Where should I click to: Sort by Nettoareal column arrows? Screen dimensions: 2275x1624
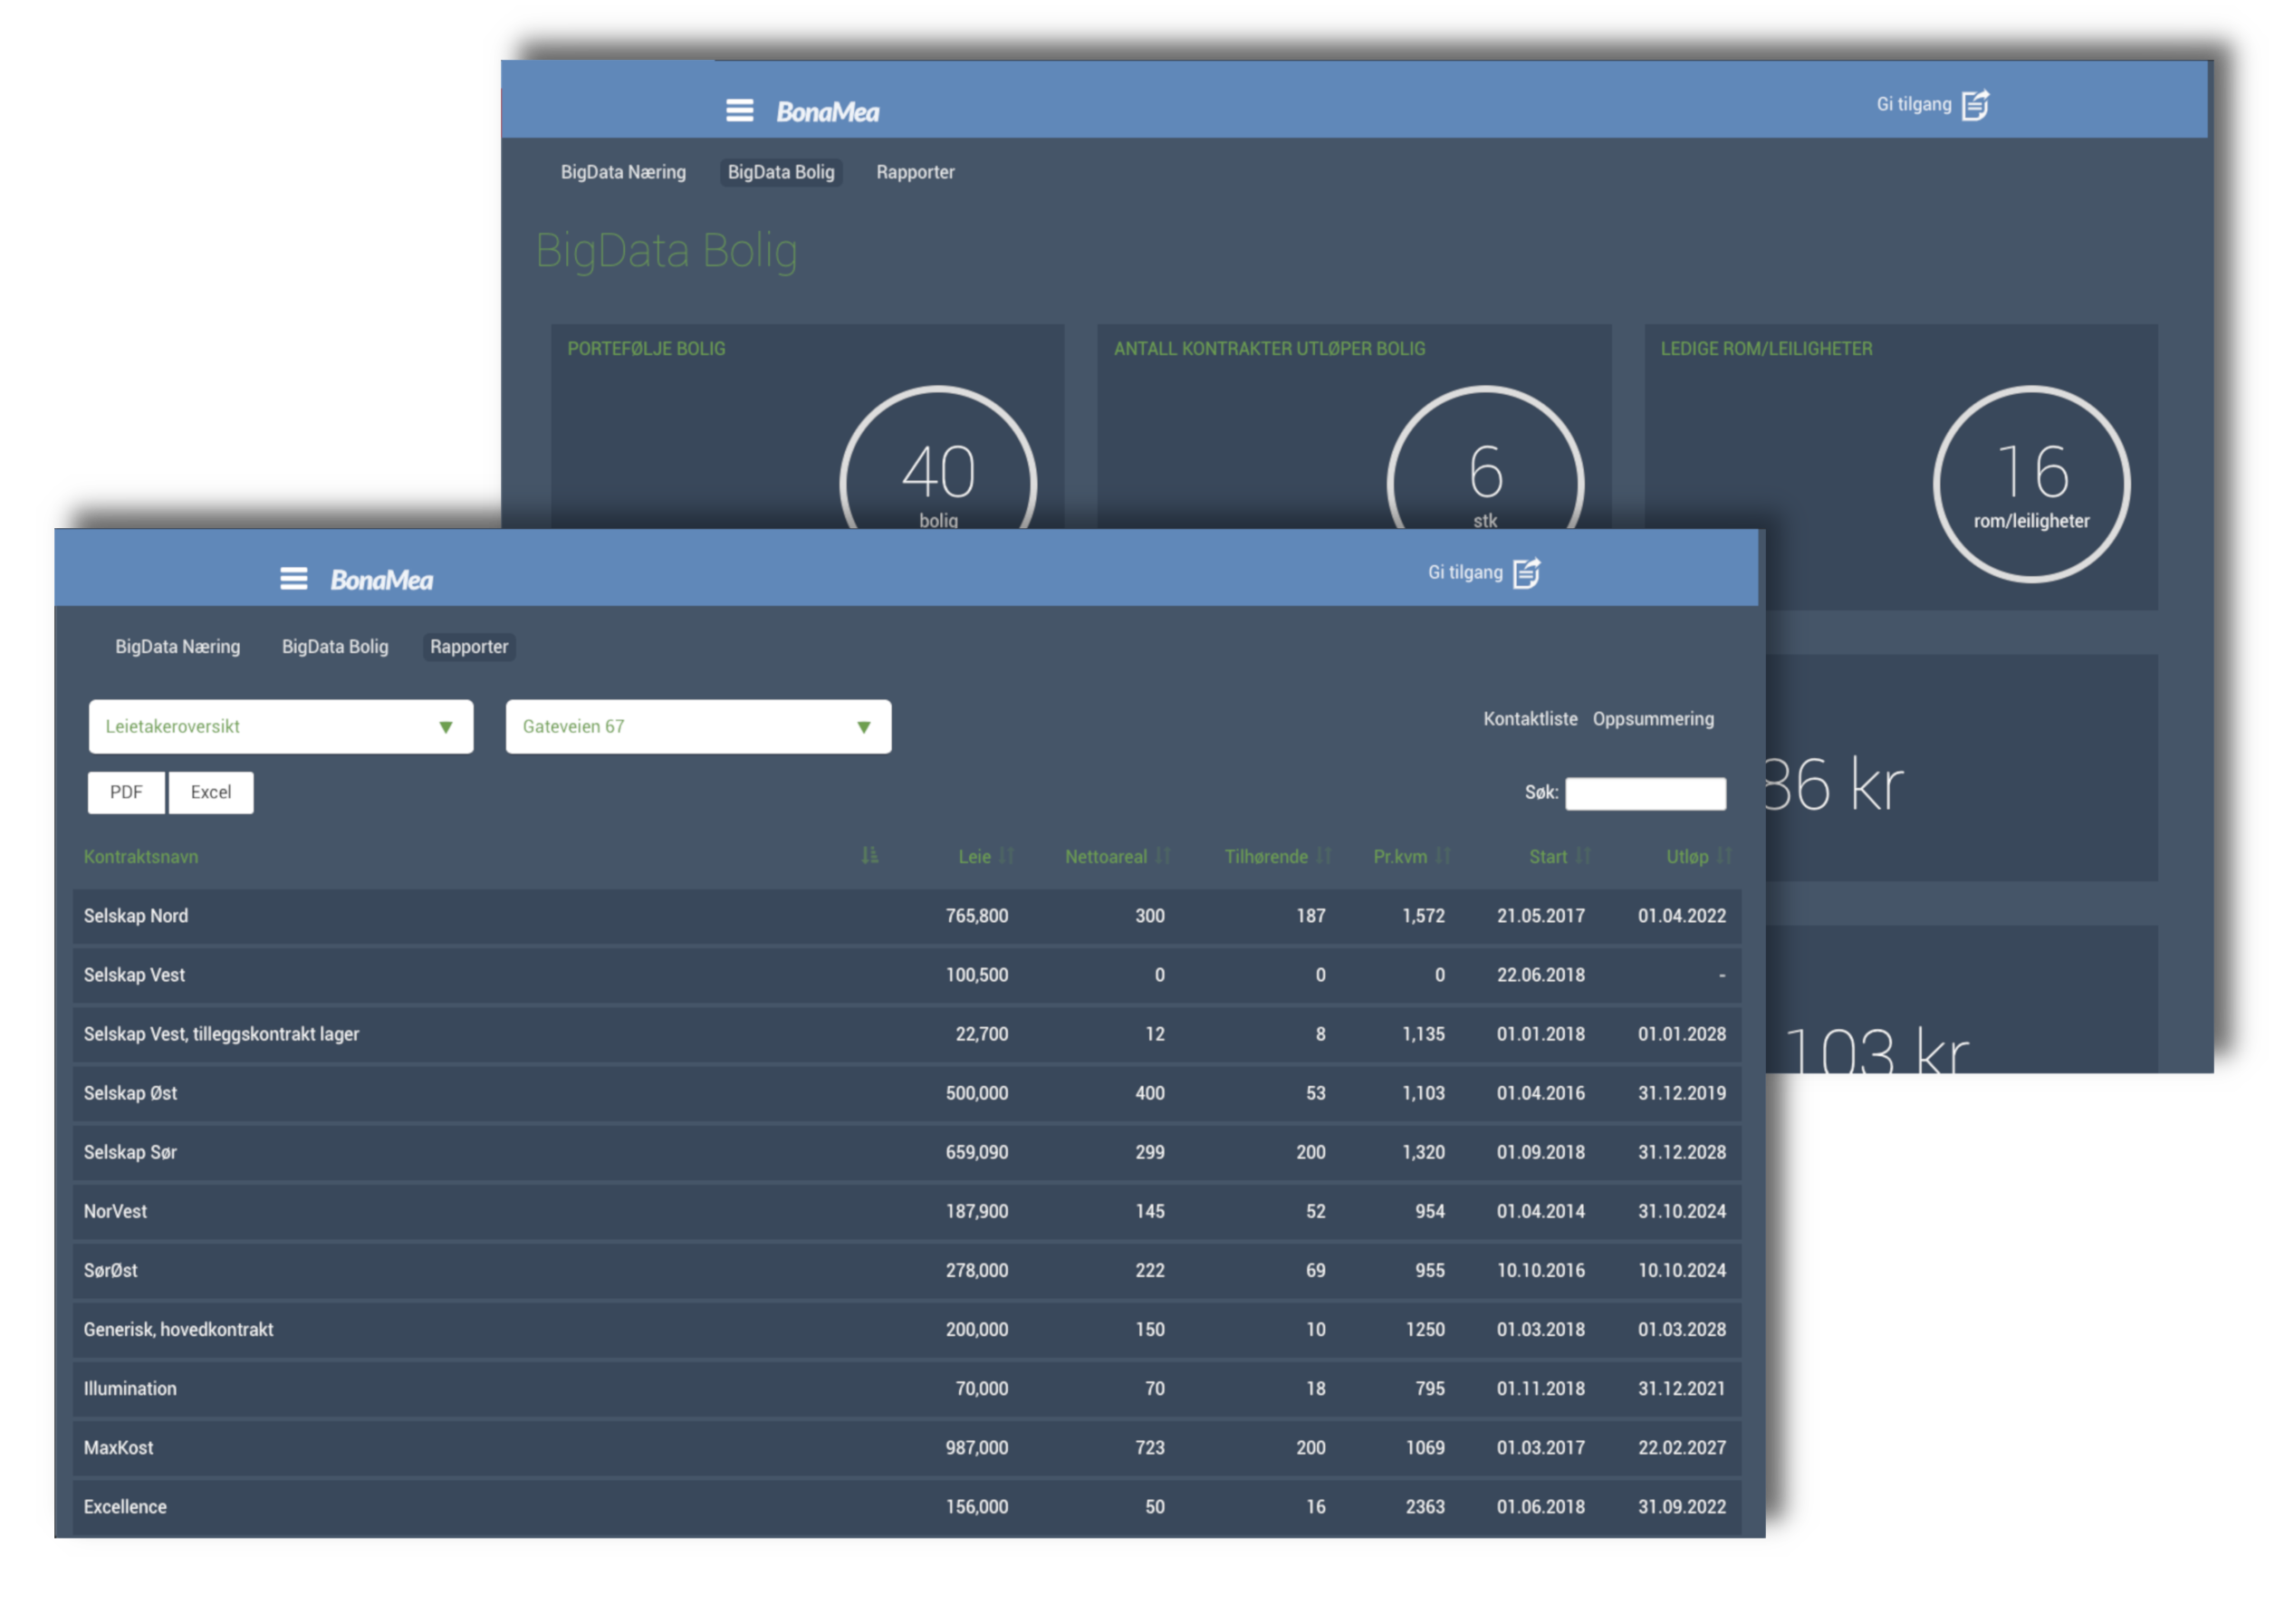coord(1162,856)
